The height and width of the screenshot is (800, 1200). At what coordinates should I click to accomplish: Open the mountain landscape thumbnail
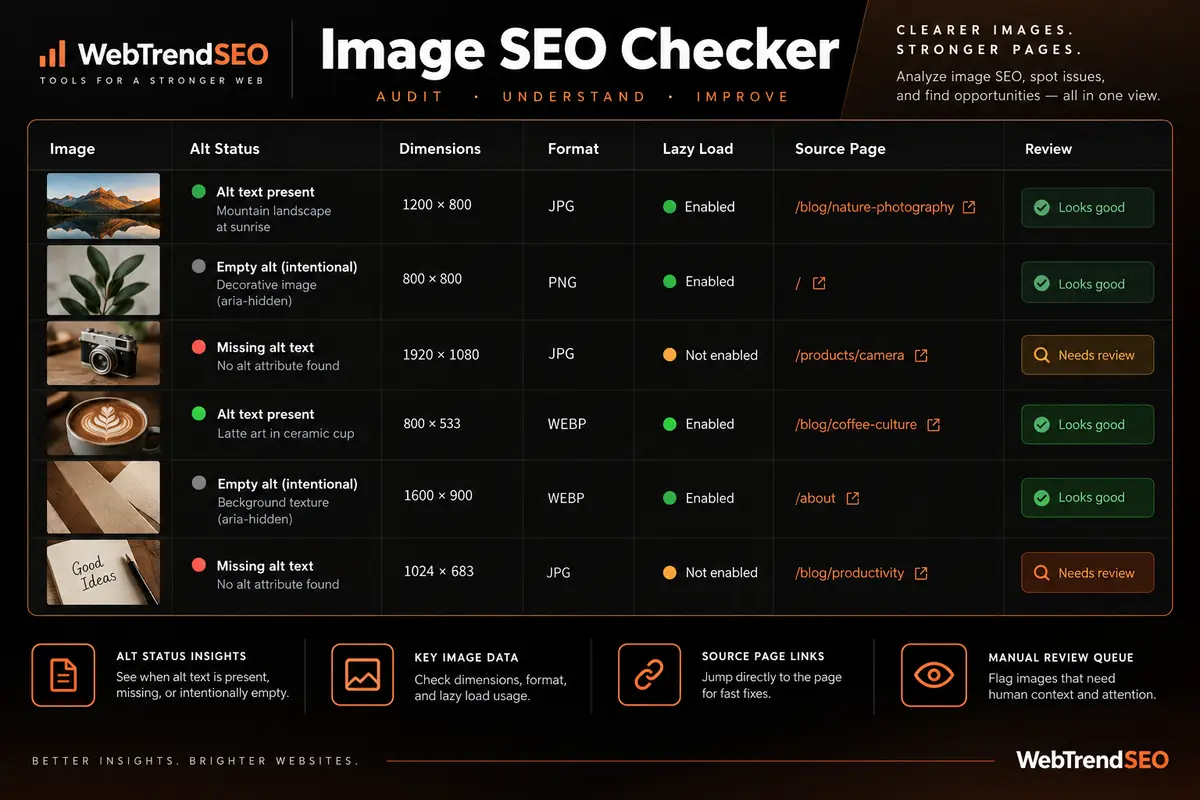[103, 206]
